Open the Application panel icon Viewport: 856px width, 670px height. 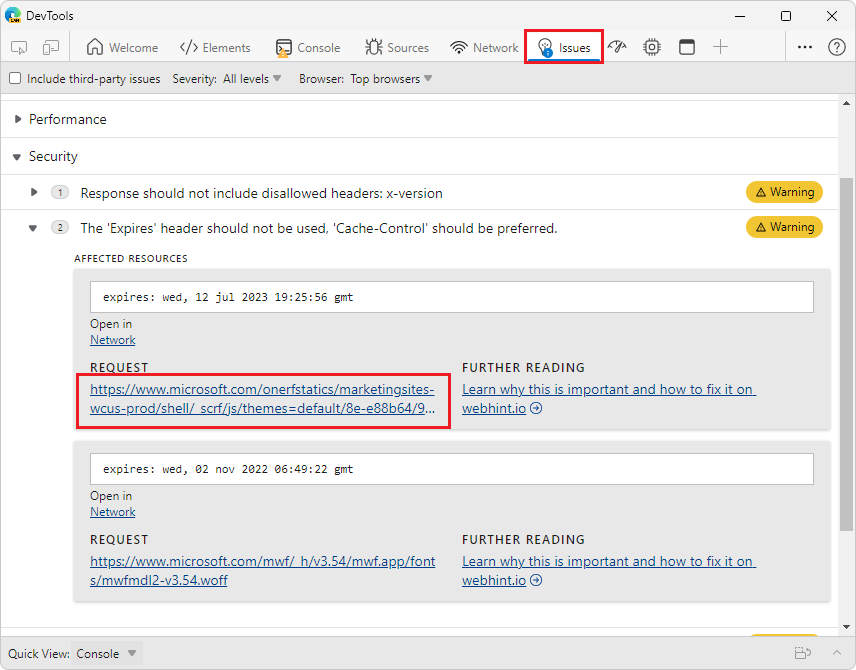[687, 47]
